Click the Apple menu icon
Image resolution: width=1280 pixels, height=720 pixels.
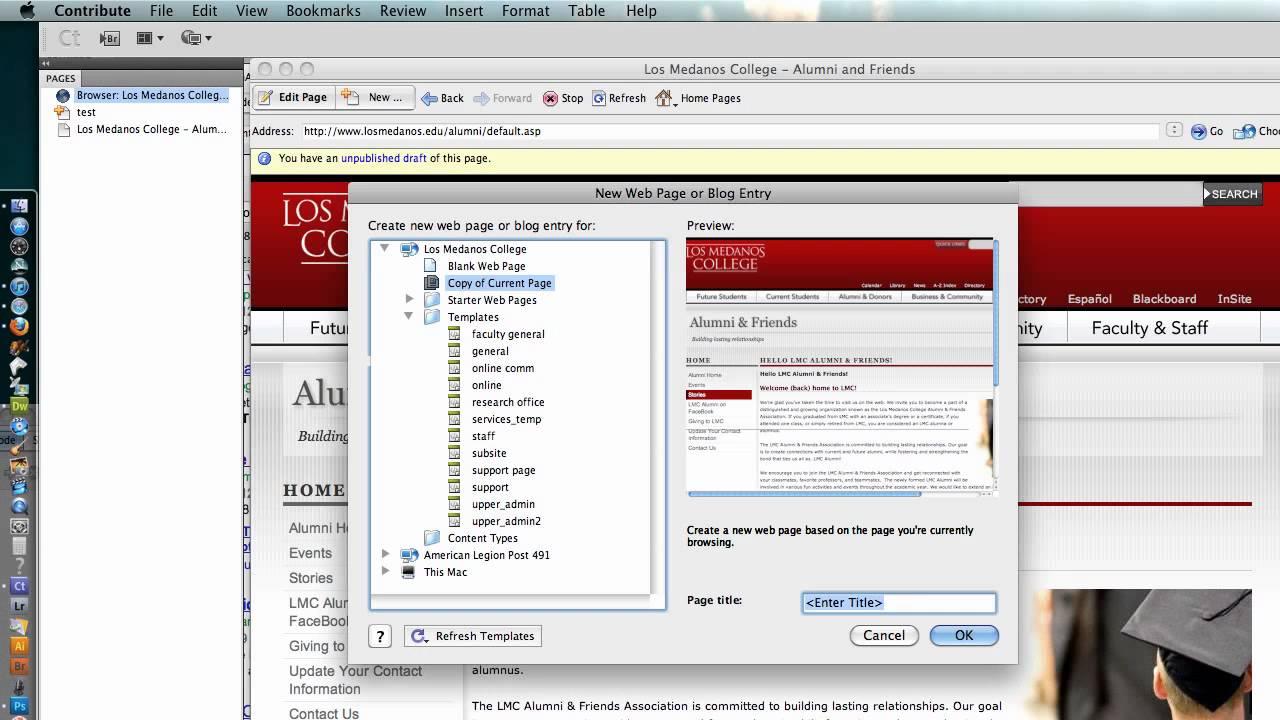(26, 11)
